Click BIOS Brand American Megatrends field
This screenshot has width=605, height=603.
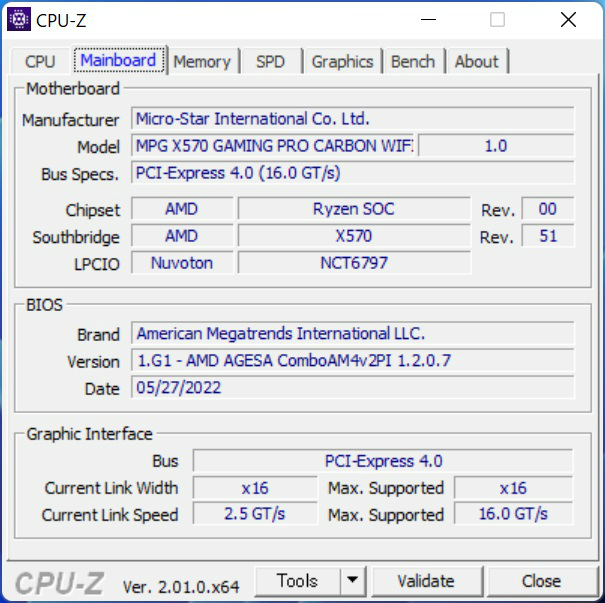(x=352, y=333)
